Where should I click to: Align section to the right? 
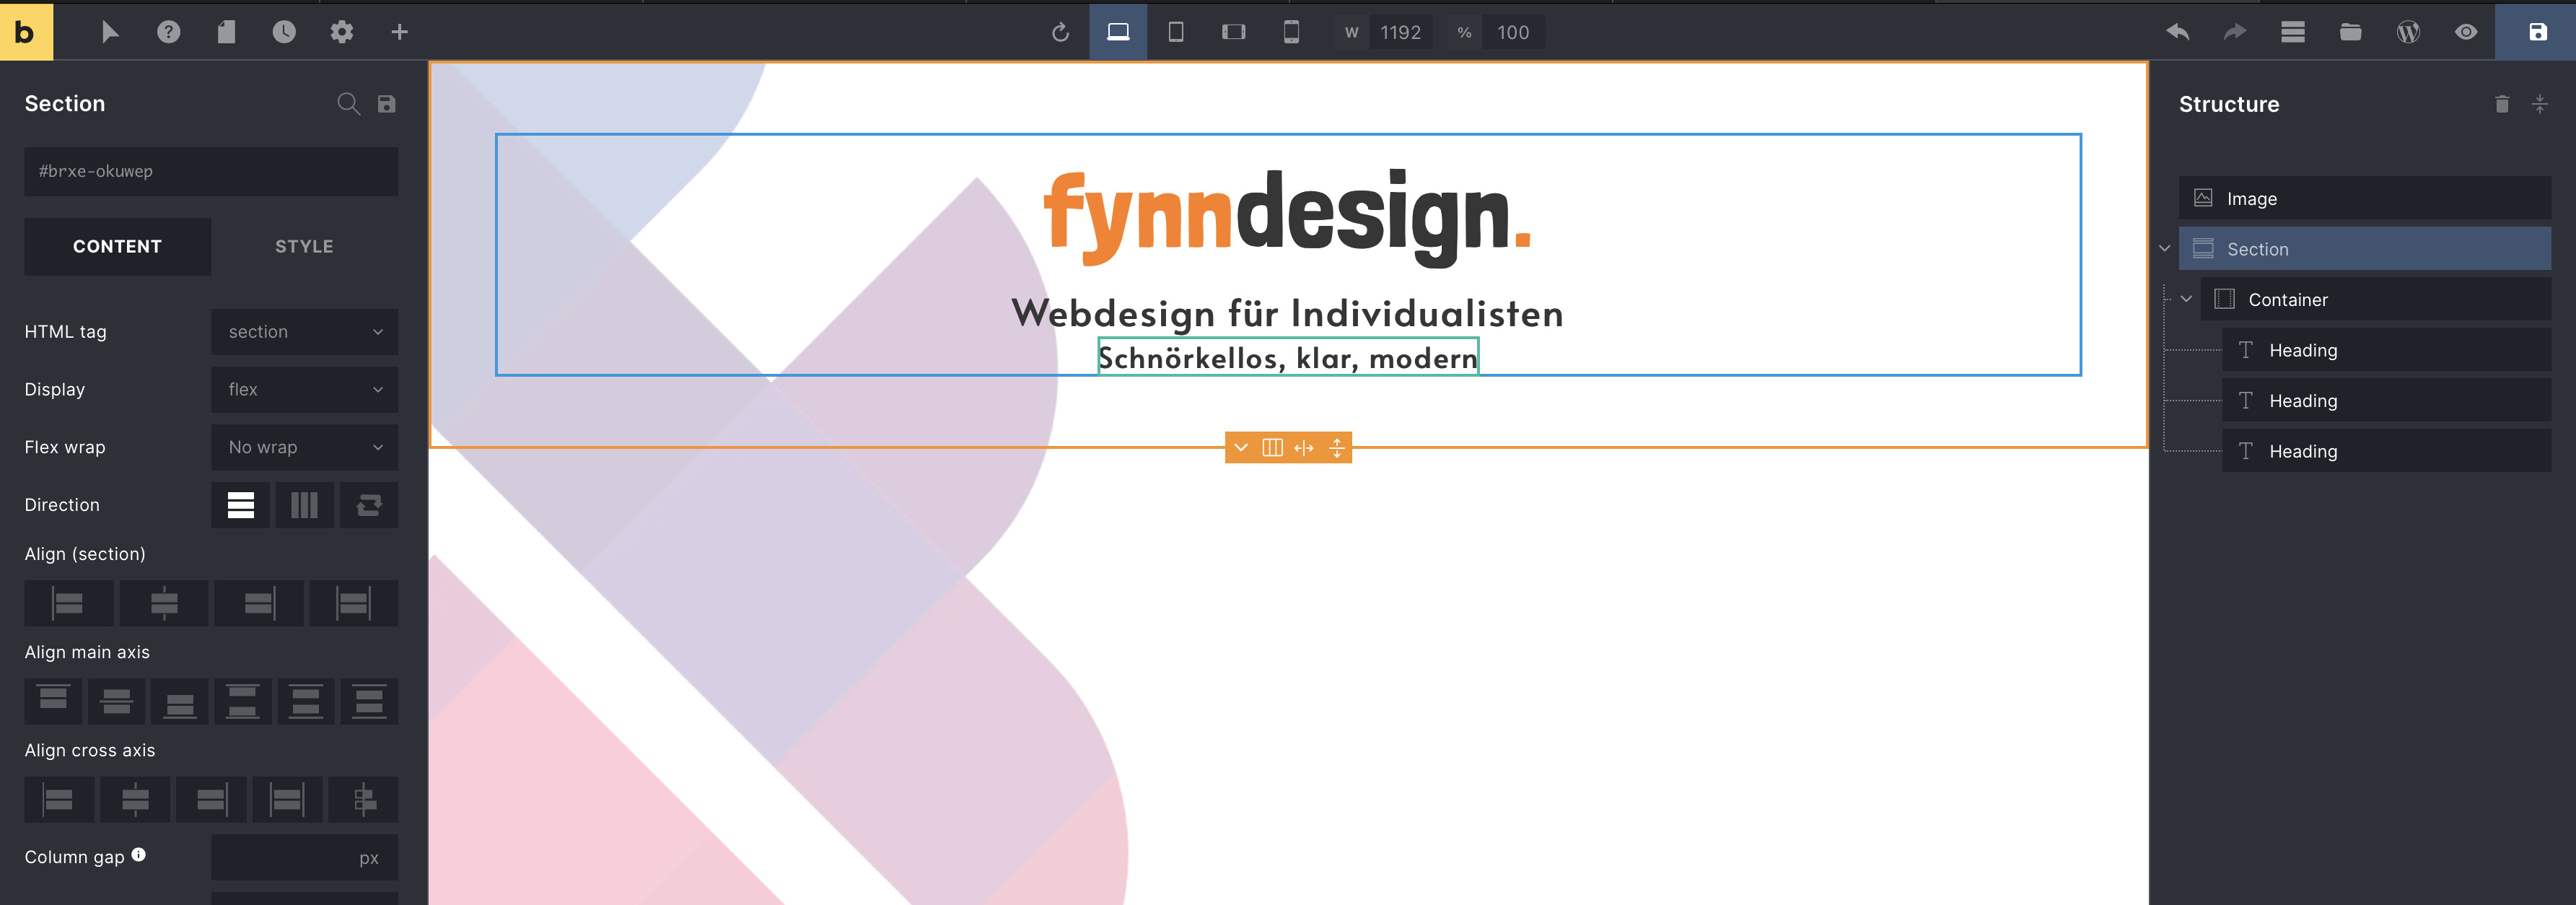coord(259,603)
